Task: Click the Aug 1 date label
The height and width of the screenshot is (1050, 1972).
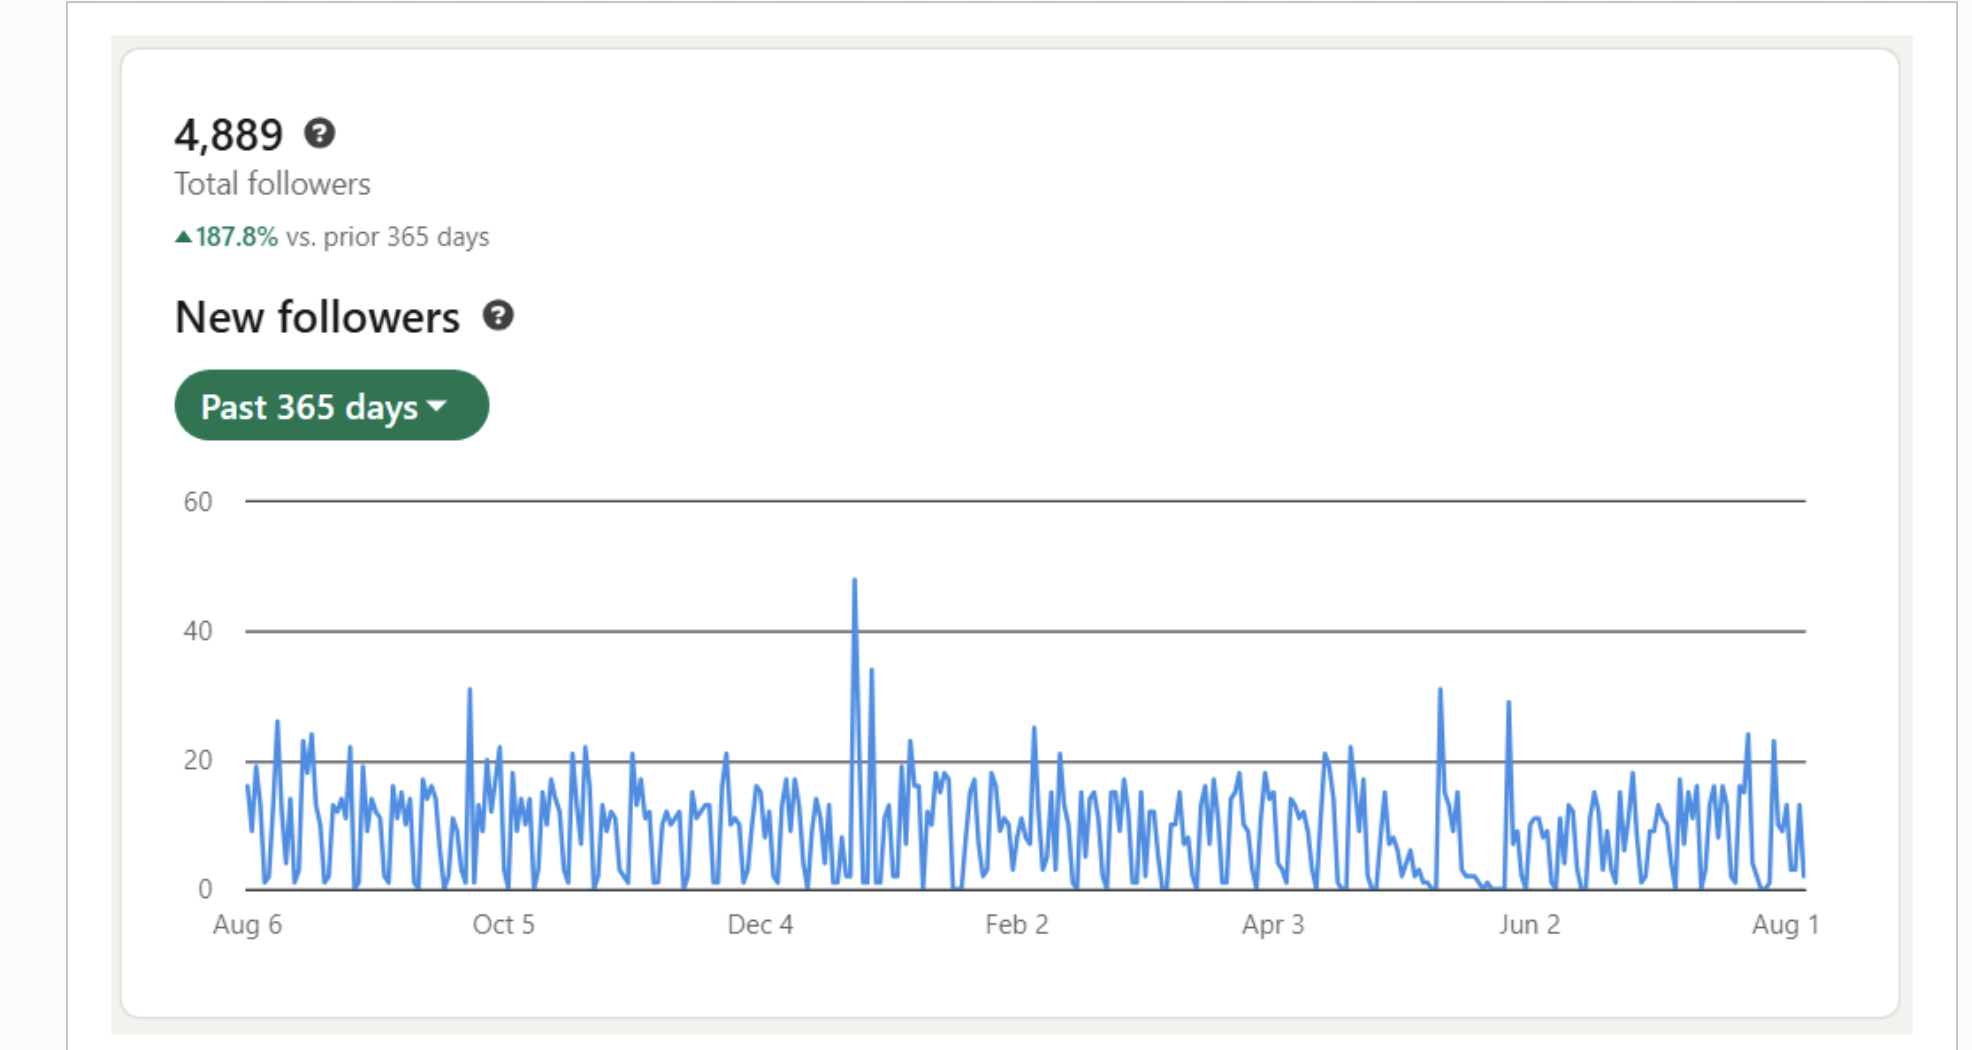Action: (x=1786, y=925)
